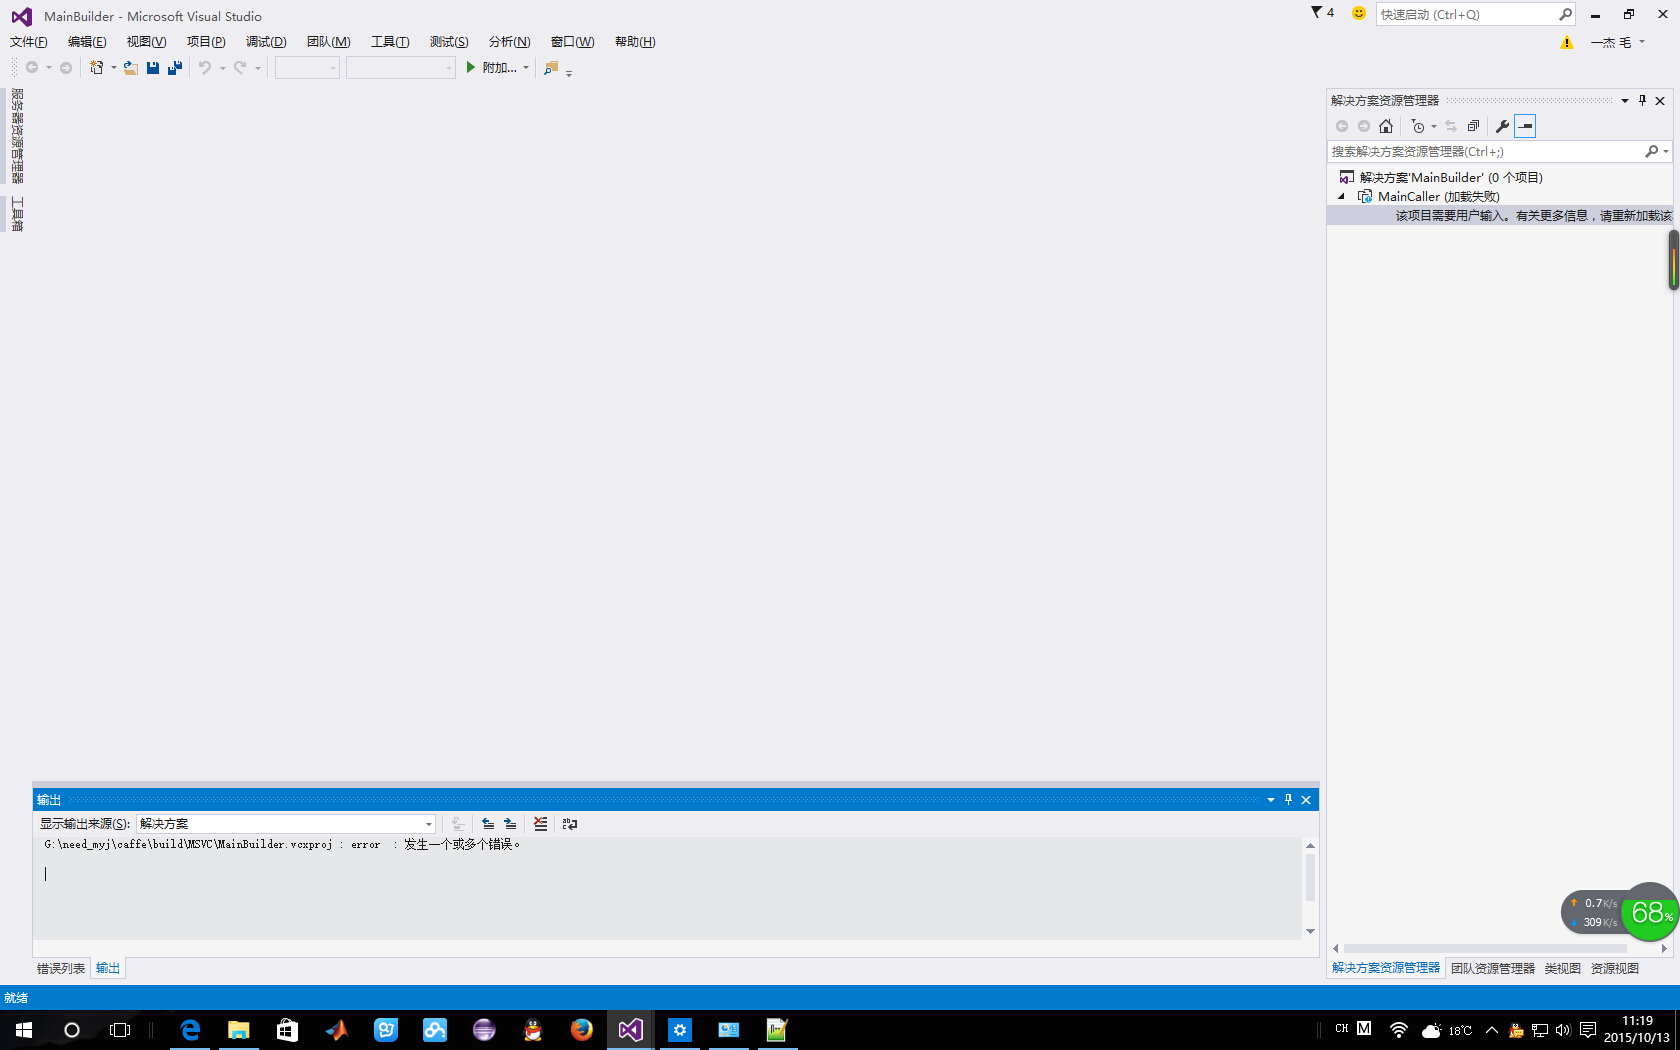Toggle auto-hide pin of Solution Explorer

(1643, 101)
